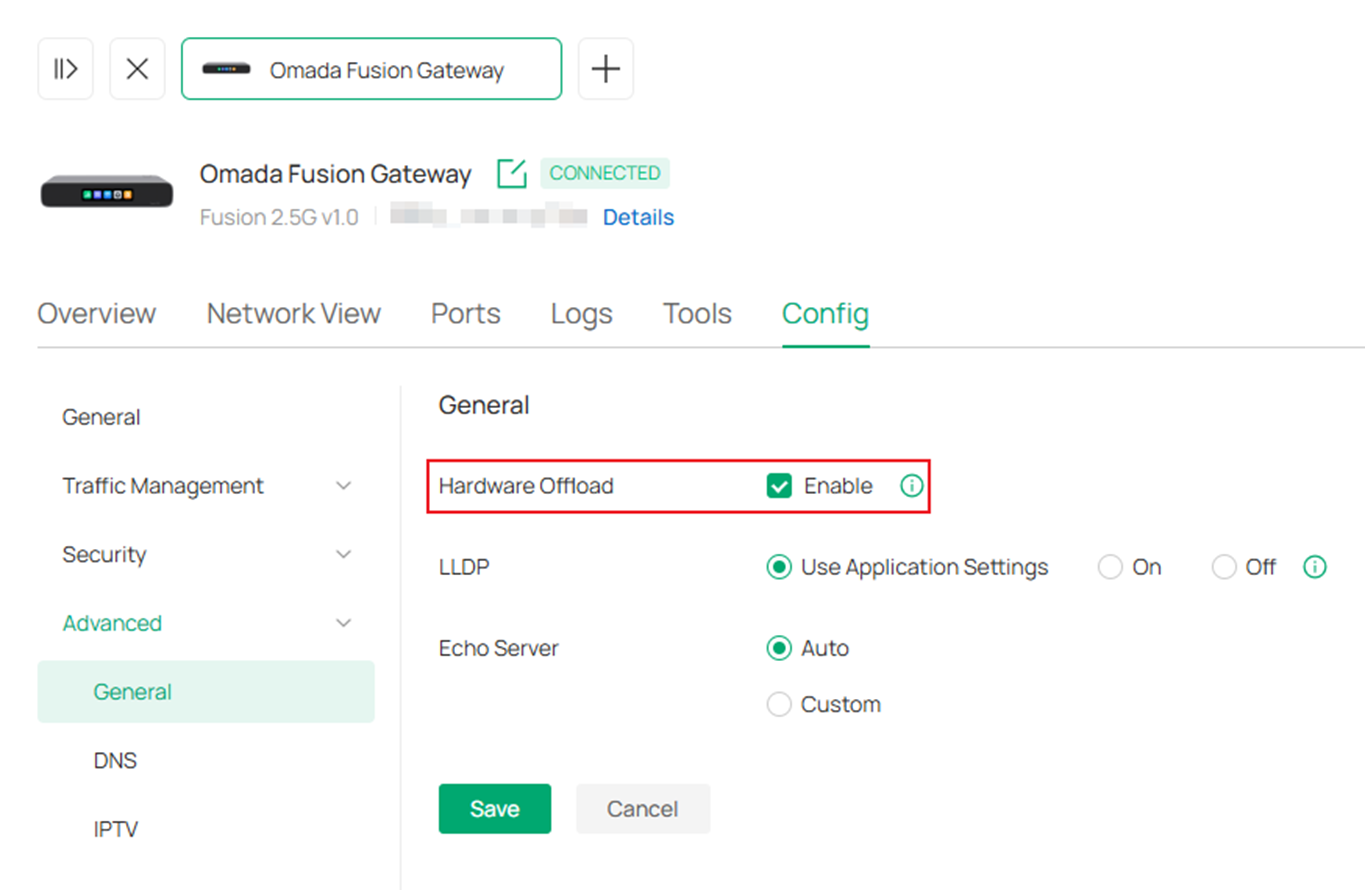Expand the Security section chevron

click(x=344, y=554)
